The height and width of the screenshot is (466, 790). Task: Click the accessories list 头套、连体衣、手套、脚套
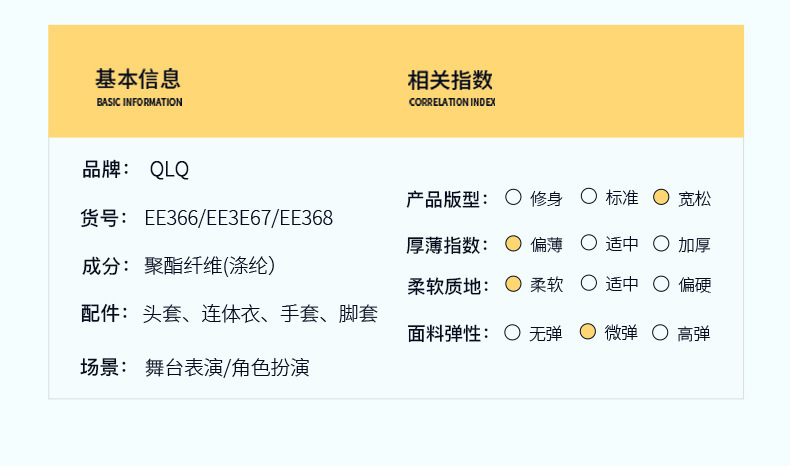[x=260, y=315]
